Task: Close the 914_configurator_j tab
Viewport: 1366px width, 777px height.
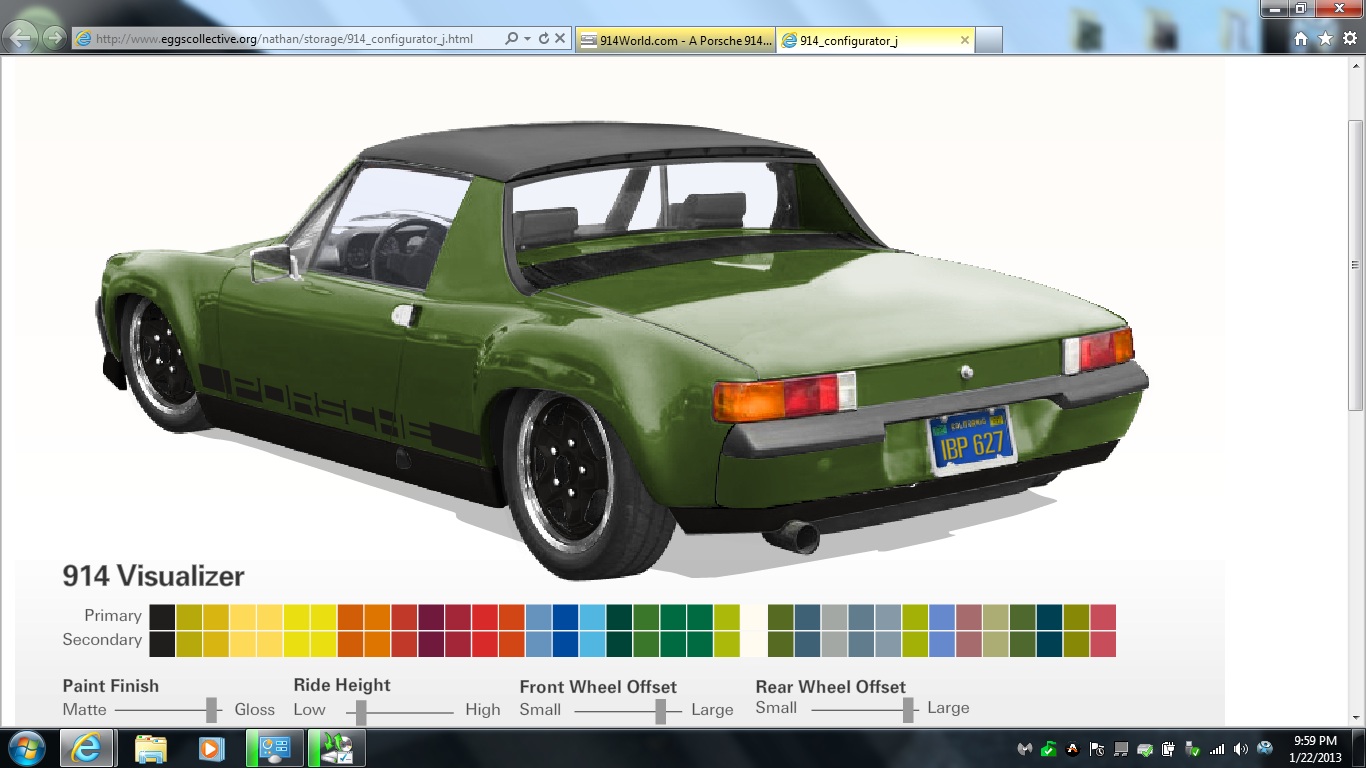Action: pyautogui.click(x=964, y=41)
